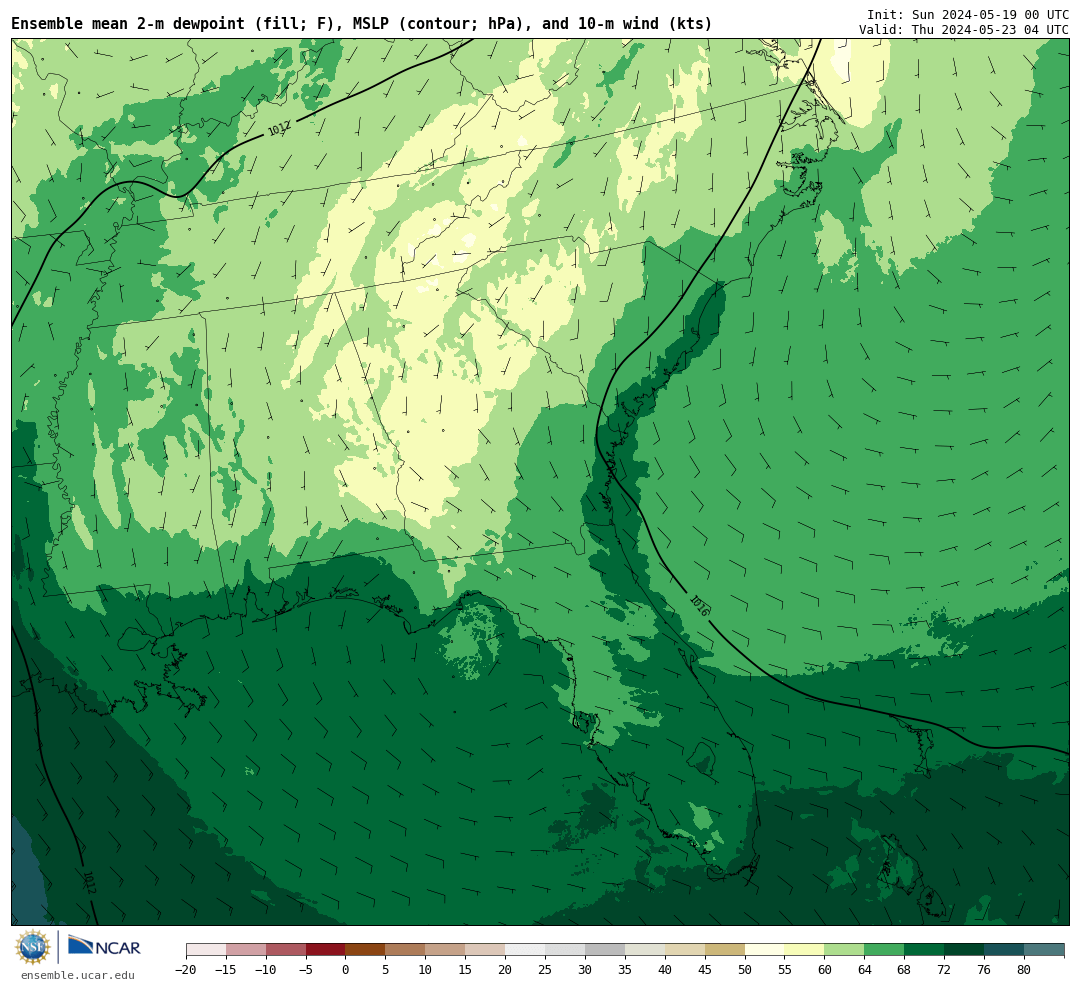Click the 1016 contour label off the Florida coast
This screenshot has height=988, width=1080.
pyautogui.click(x=700, y=606)
